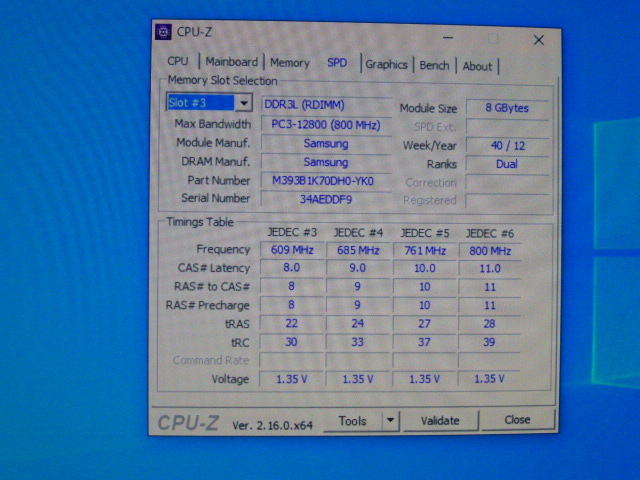Click the 685 MHz frequency cell
Viewport: 640px width, 480px height.
(x=358, y=250)
